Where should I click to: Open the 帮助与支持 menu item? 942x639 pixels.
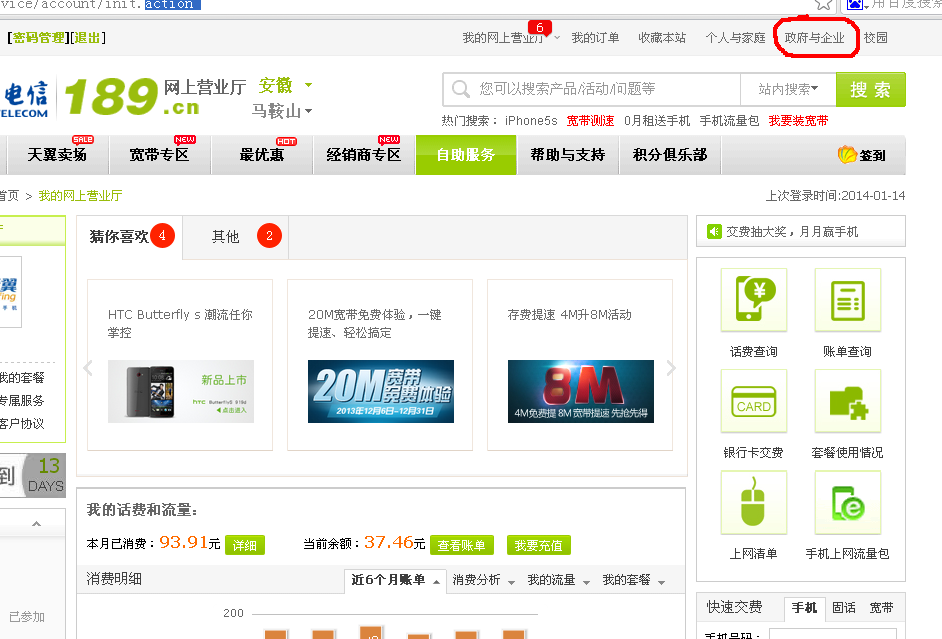[568, 155]
